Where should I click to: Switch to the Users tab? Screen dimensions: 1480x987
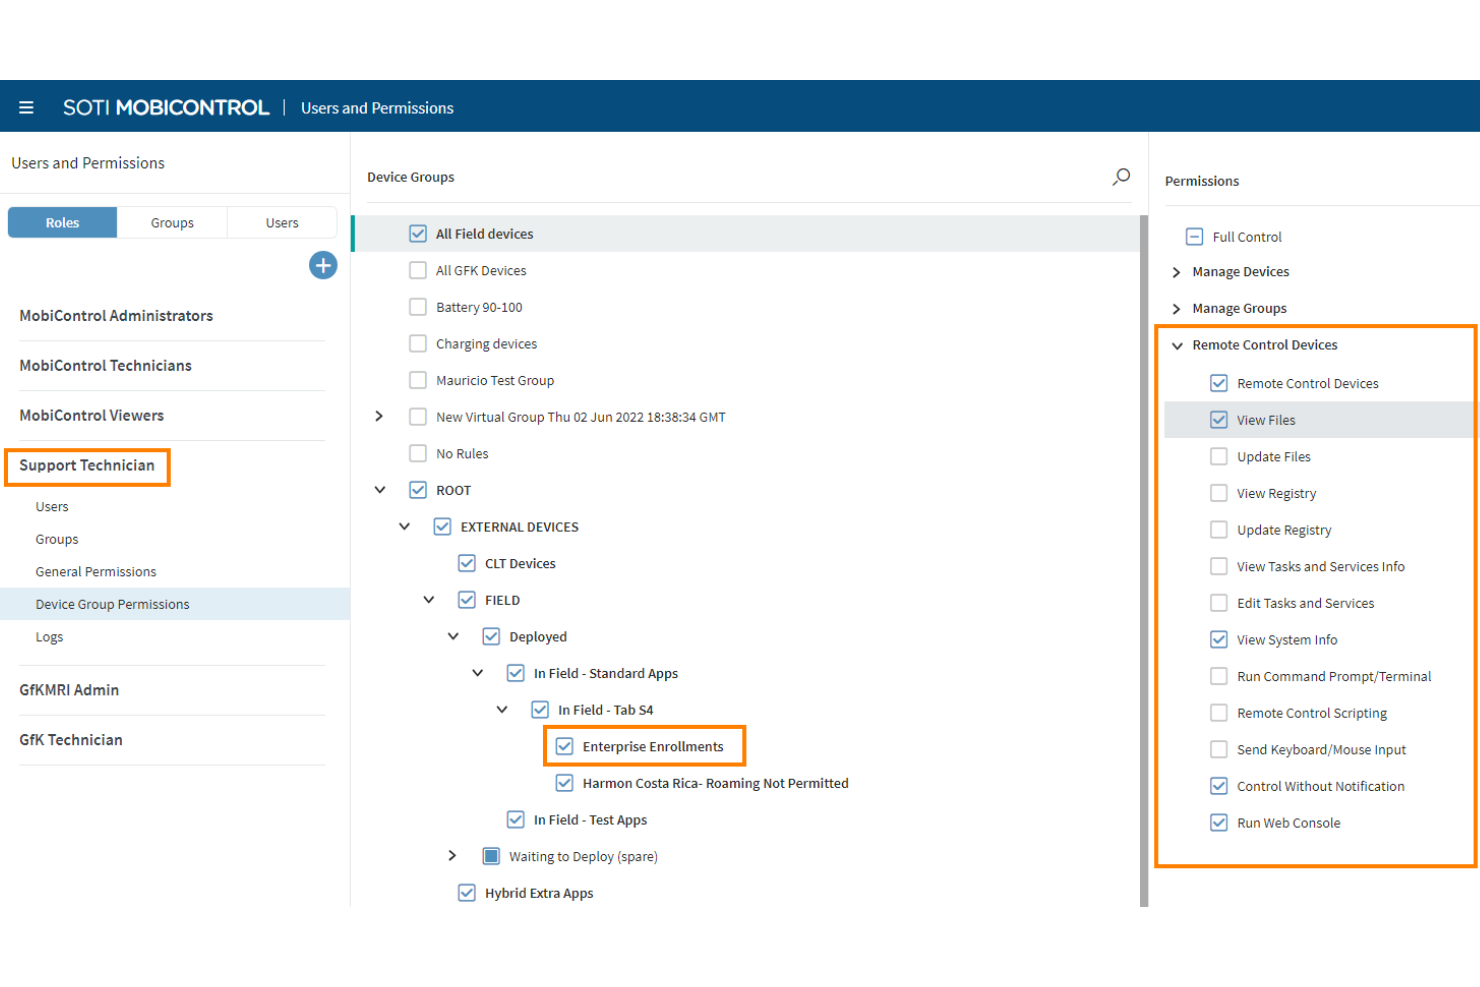[x=282, y=223]
